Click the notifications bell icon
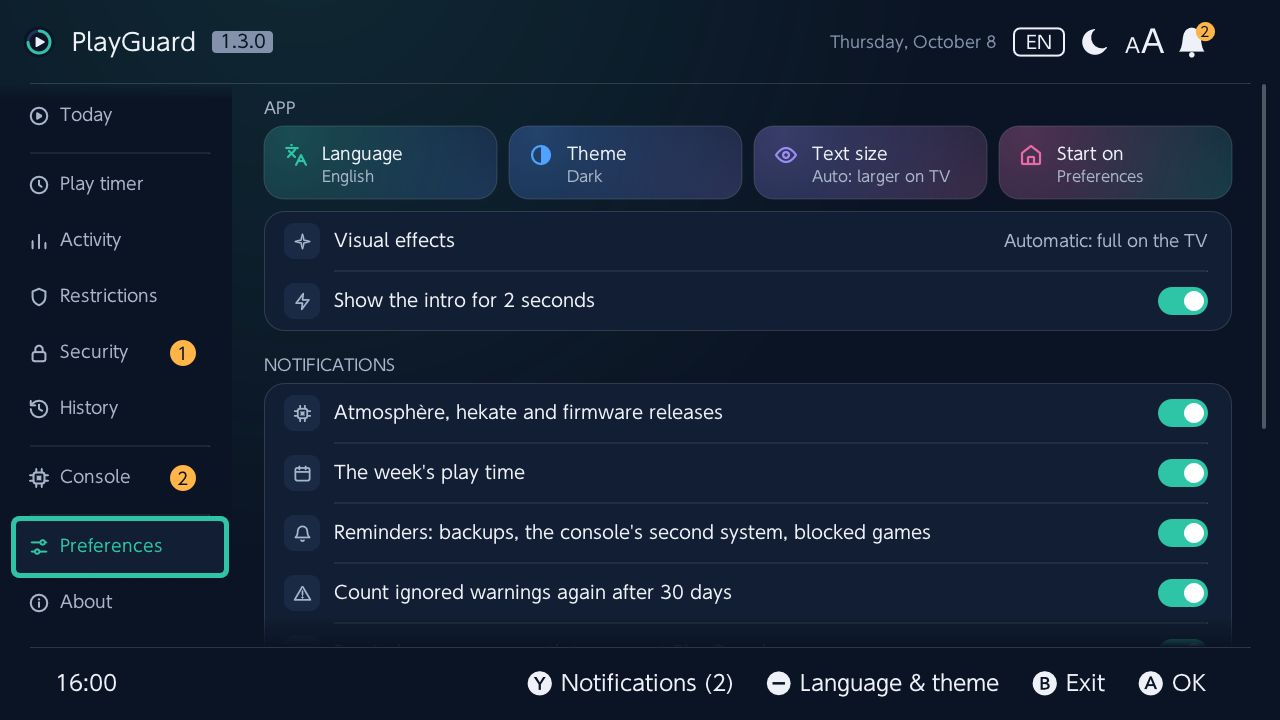This screenshot has width=1280, height=720. [1192, 42]
